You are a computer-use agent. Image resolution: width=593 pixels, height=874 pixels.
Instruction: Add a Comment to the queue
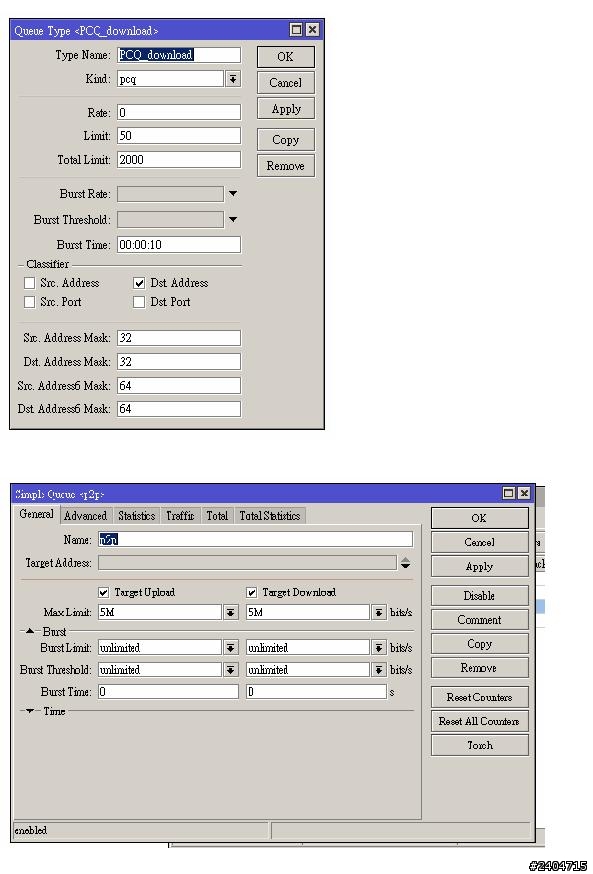pos(479,620)
